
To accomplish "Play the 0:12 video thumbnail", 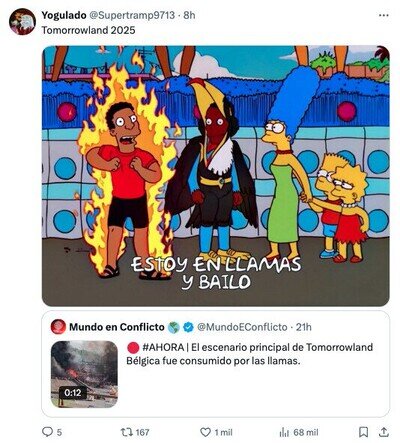I will click(x=84, y=374).
